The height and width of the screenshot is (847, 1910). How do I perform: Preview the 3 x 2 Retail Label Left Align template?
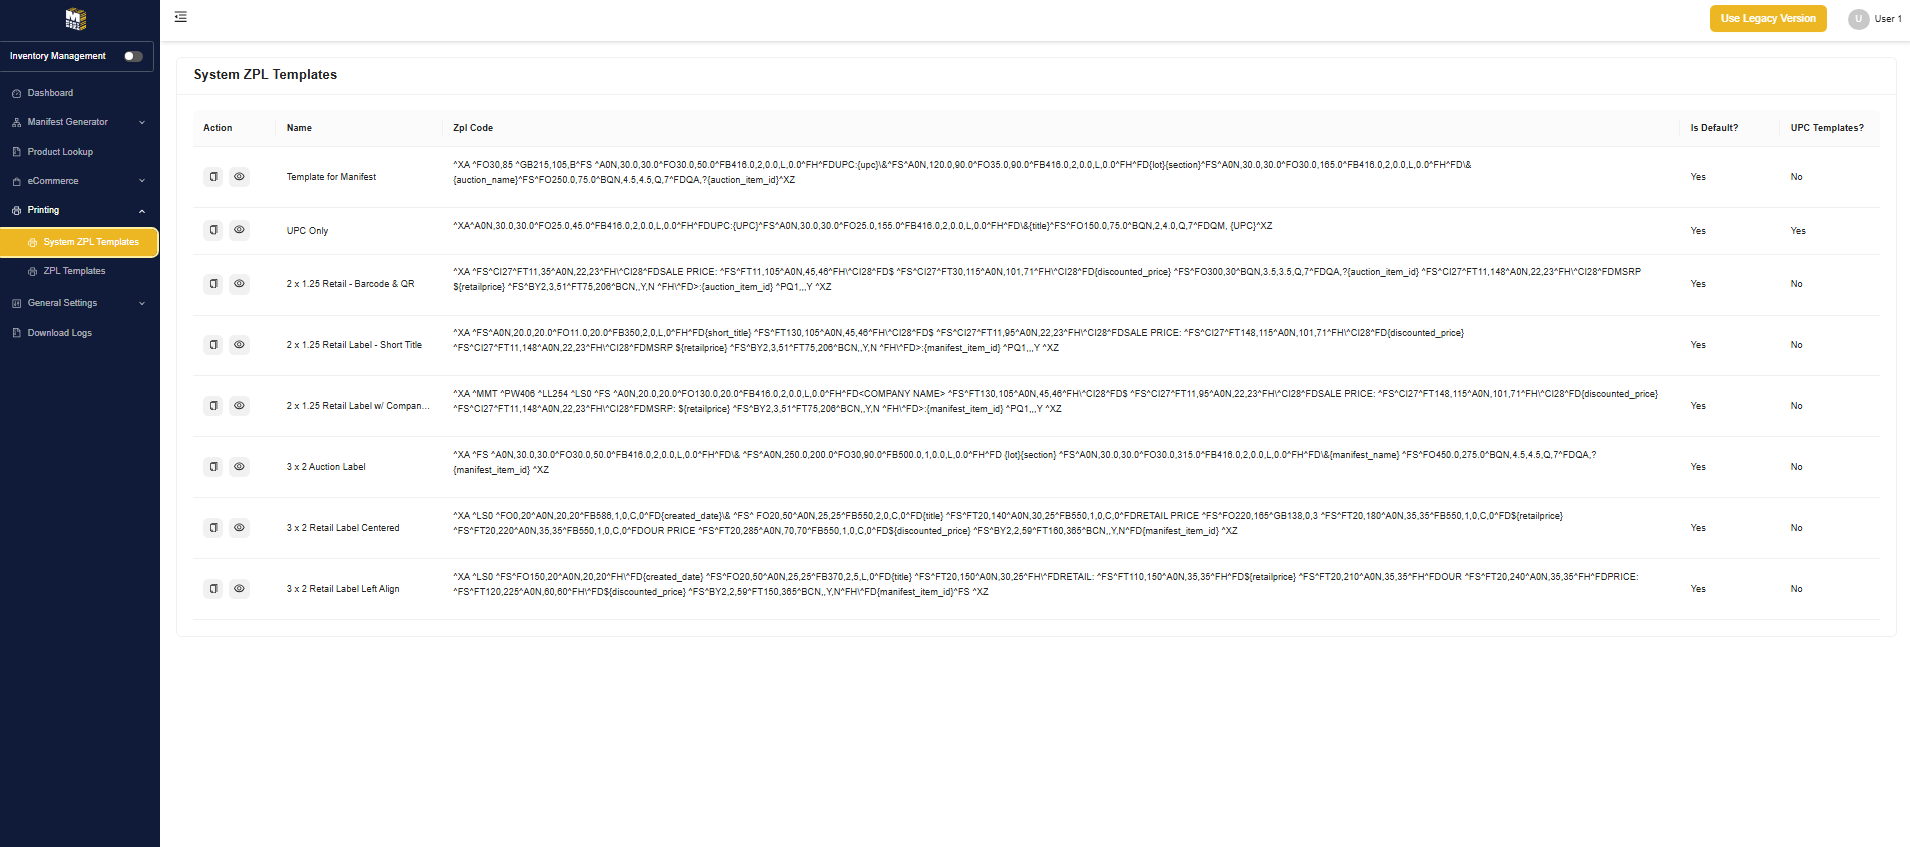pos(239,589)
